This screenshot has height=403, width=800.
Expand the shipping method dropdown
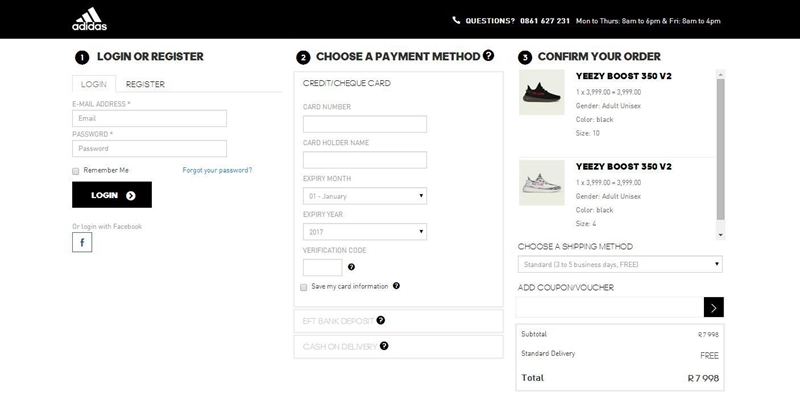[x=619, y=264]
